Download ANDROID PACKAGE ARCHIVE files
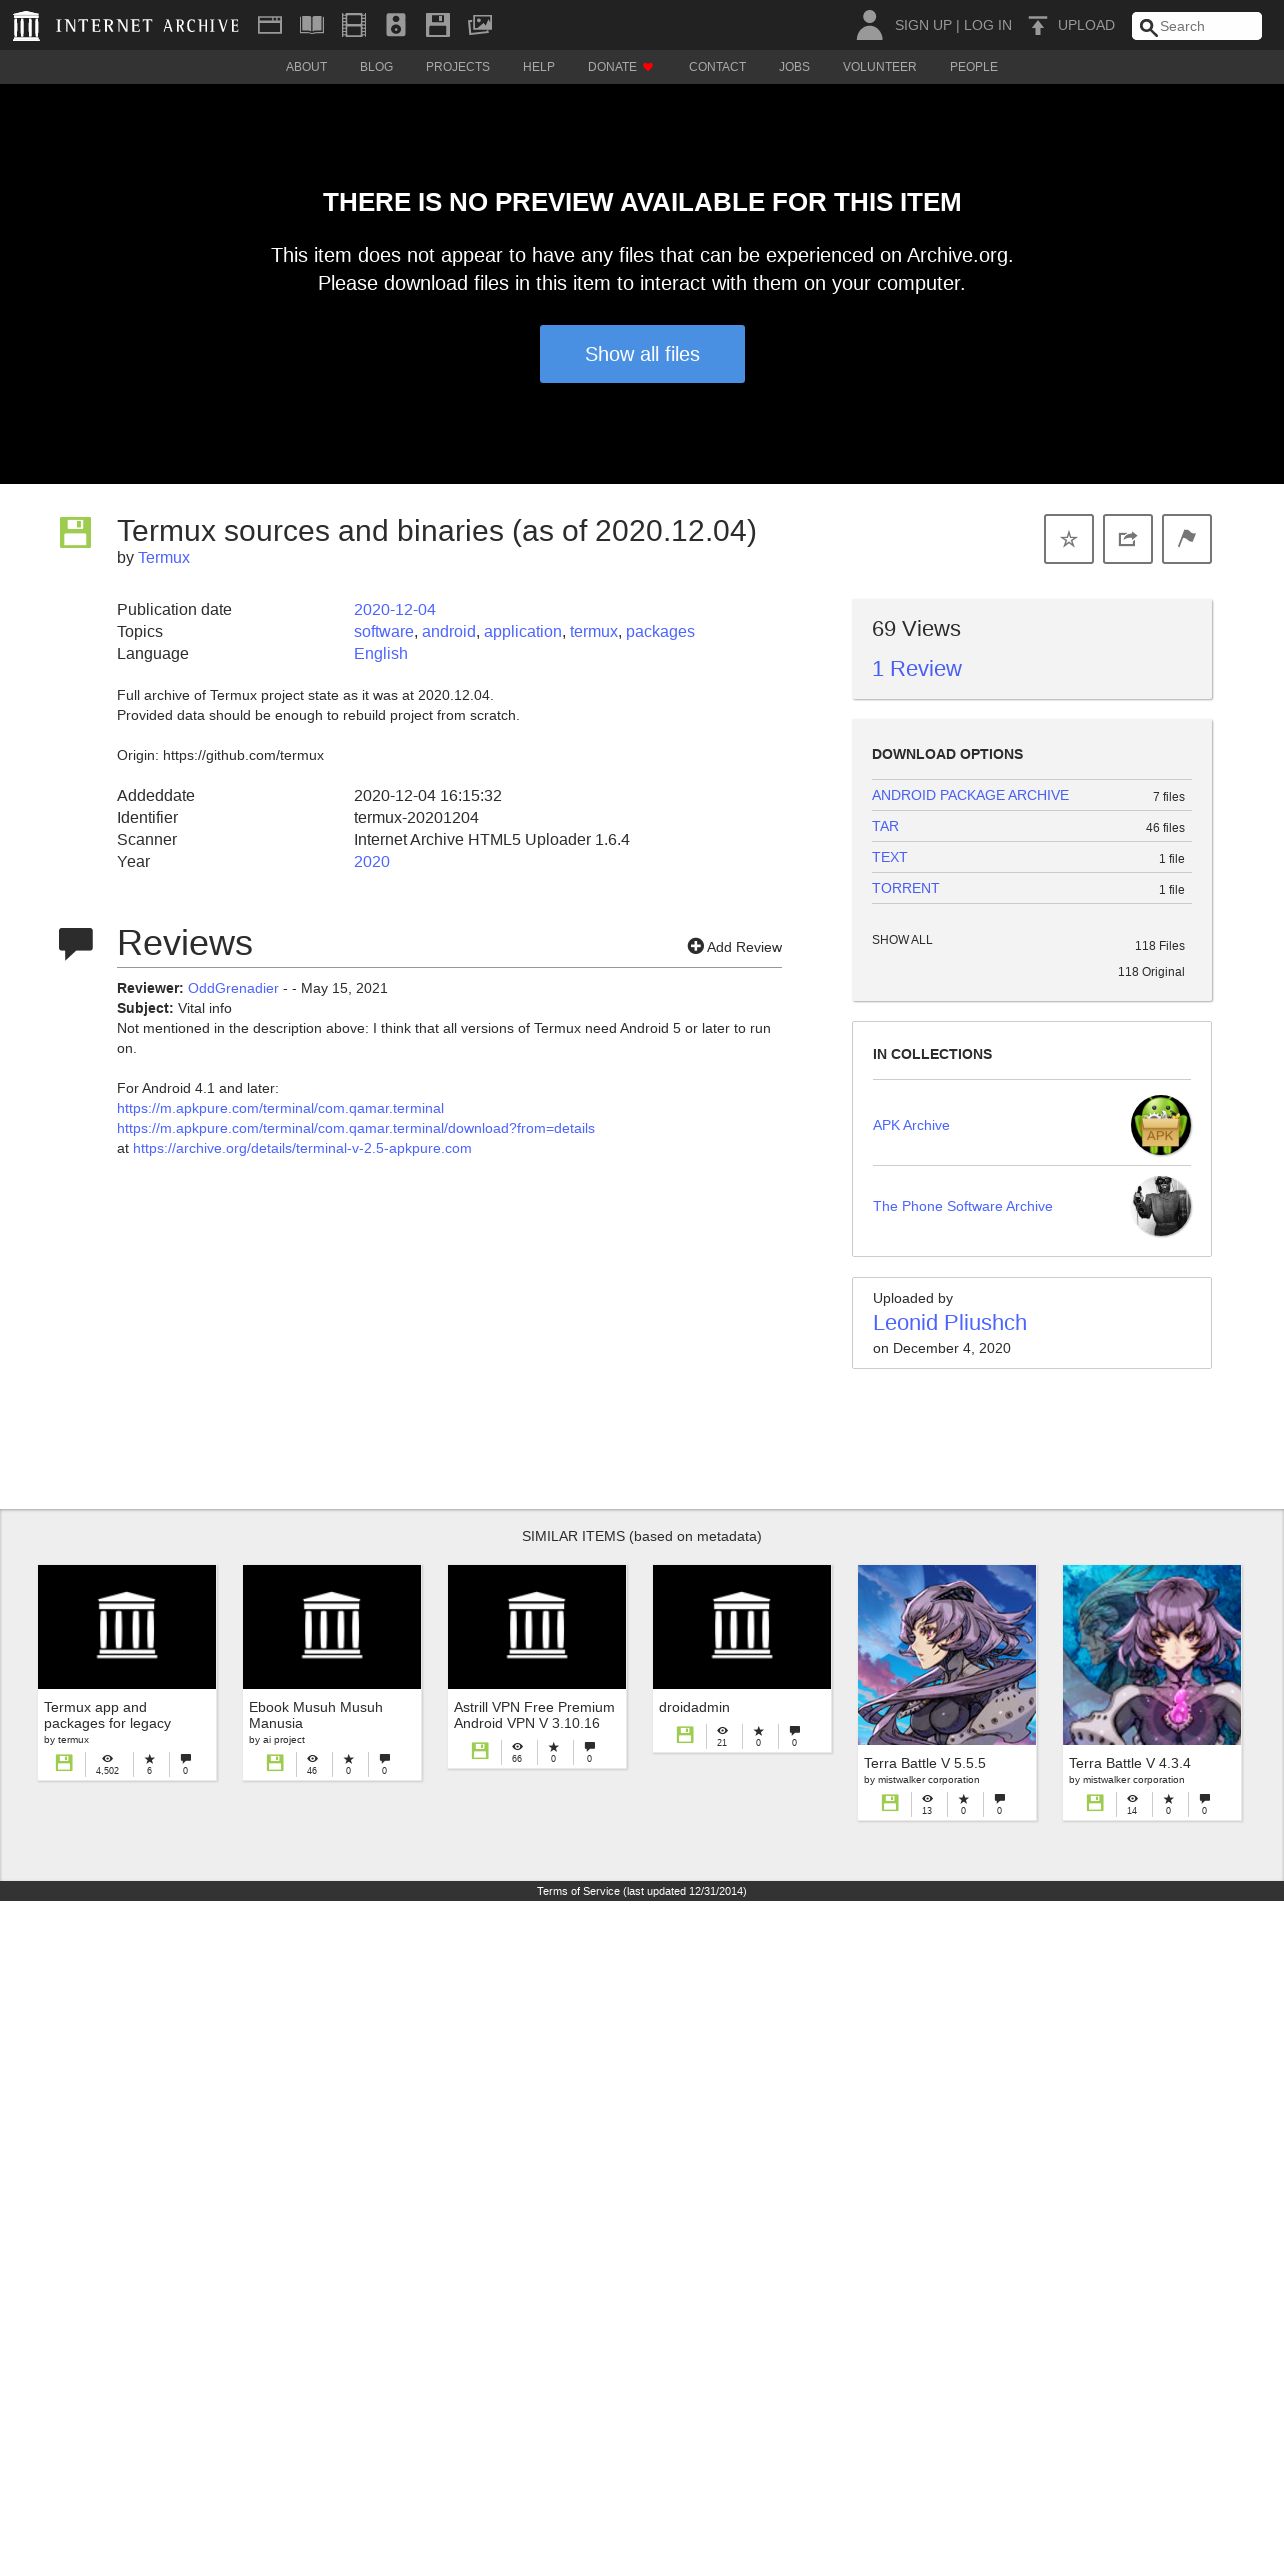 [970, 795]
